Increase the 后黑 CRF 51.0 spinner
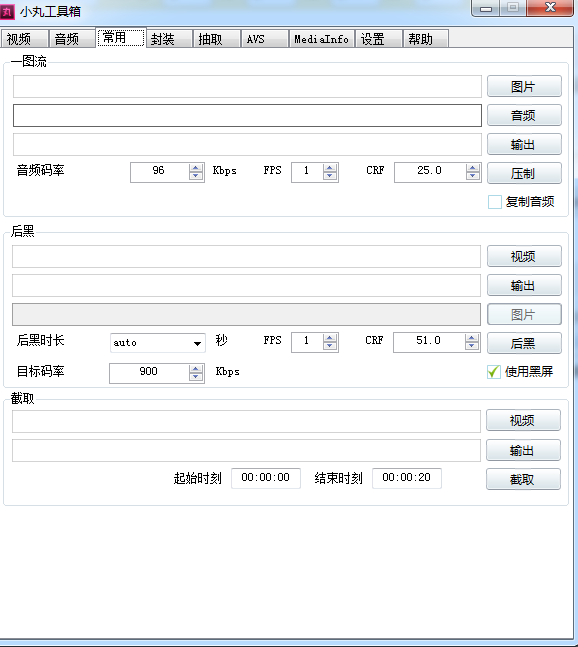 pyautogui.click(x=472, y=338)
